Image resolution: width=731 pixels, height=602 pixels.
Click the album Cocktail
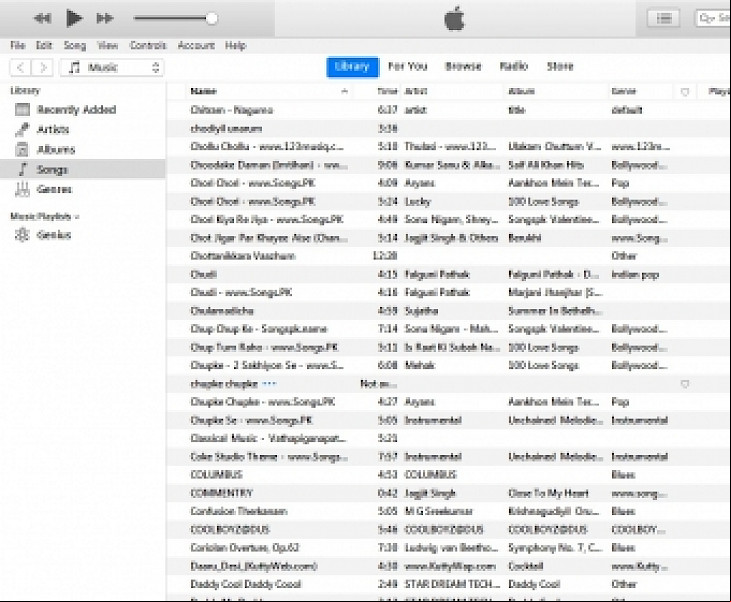coord(525,566)
